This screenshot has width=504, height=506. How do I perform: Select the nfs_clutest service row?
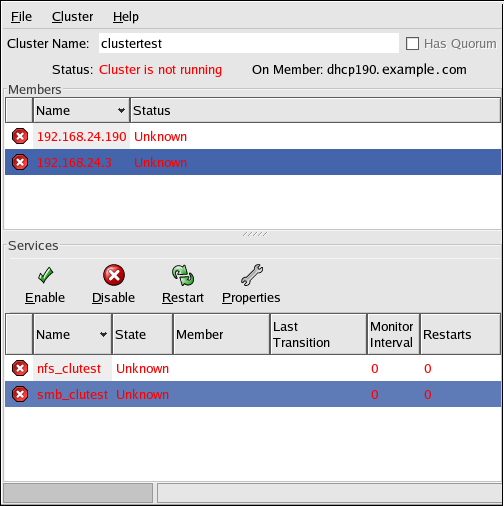pos(253,368)
